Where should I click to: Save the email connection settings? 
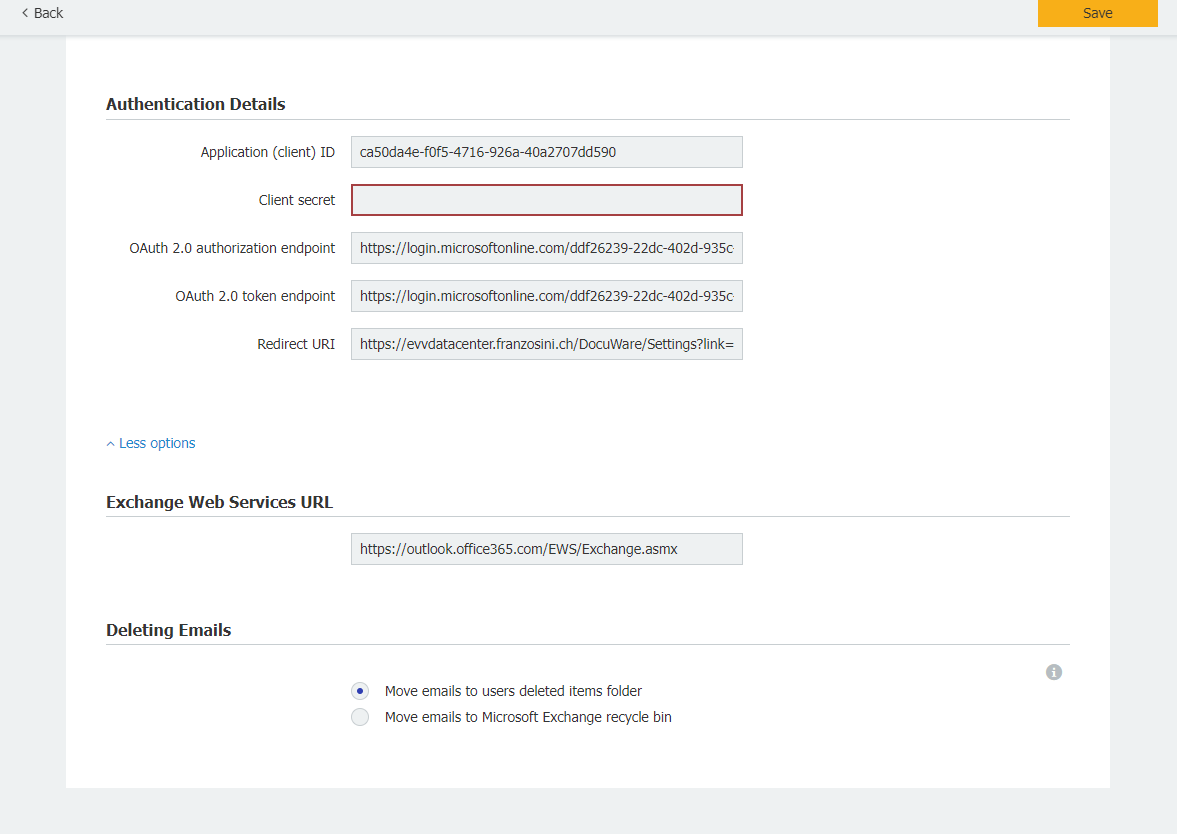pos(1097,13)
